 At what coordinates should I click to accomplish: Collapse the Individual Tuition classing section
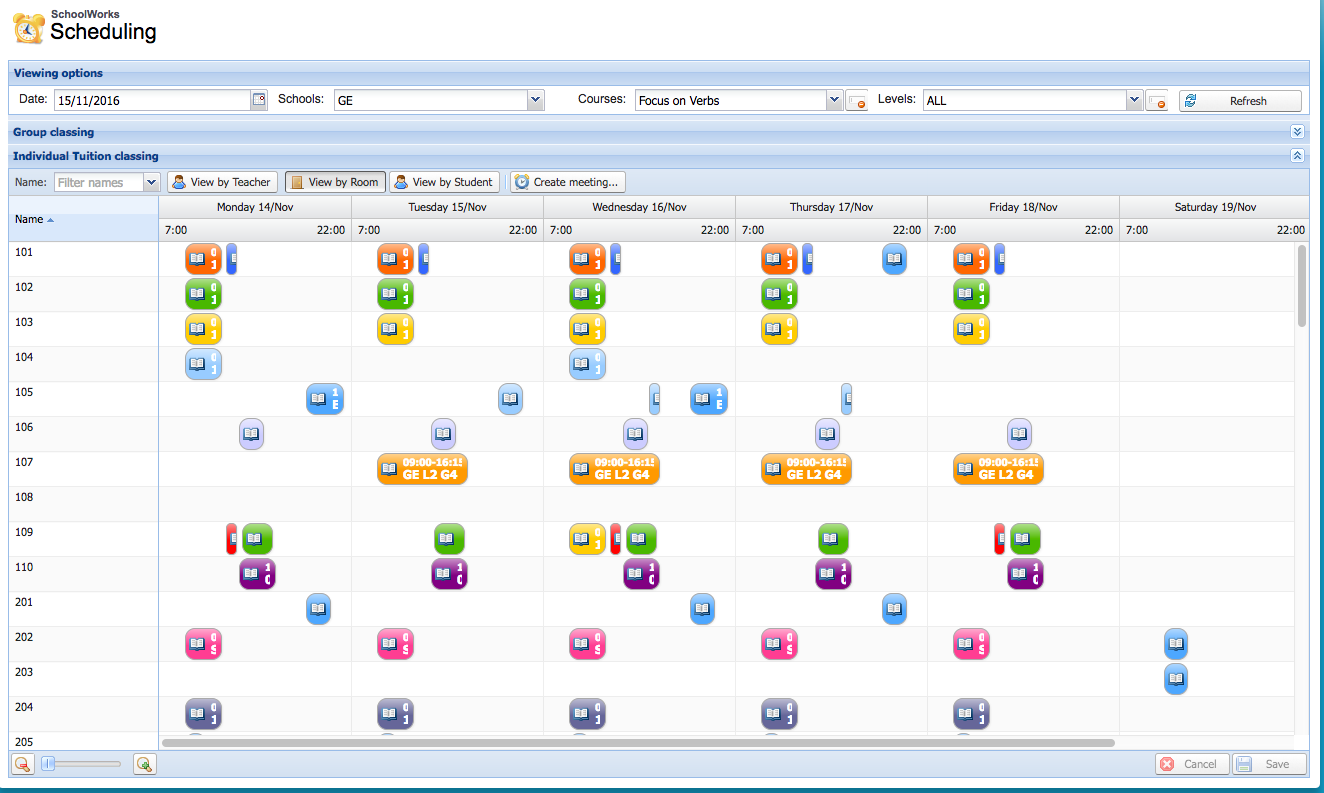pyautogui.click(x=1297, y=156)
